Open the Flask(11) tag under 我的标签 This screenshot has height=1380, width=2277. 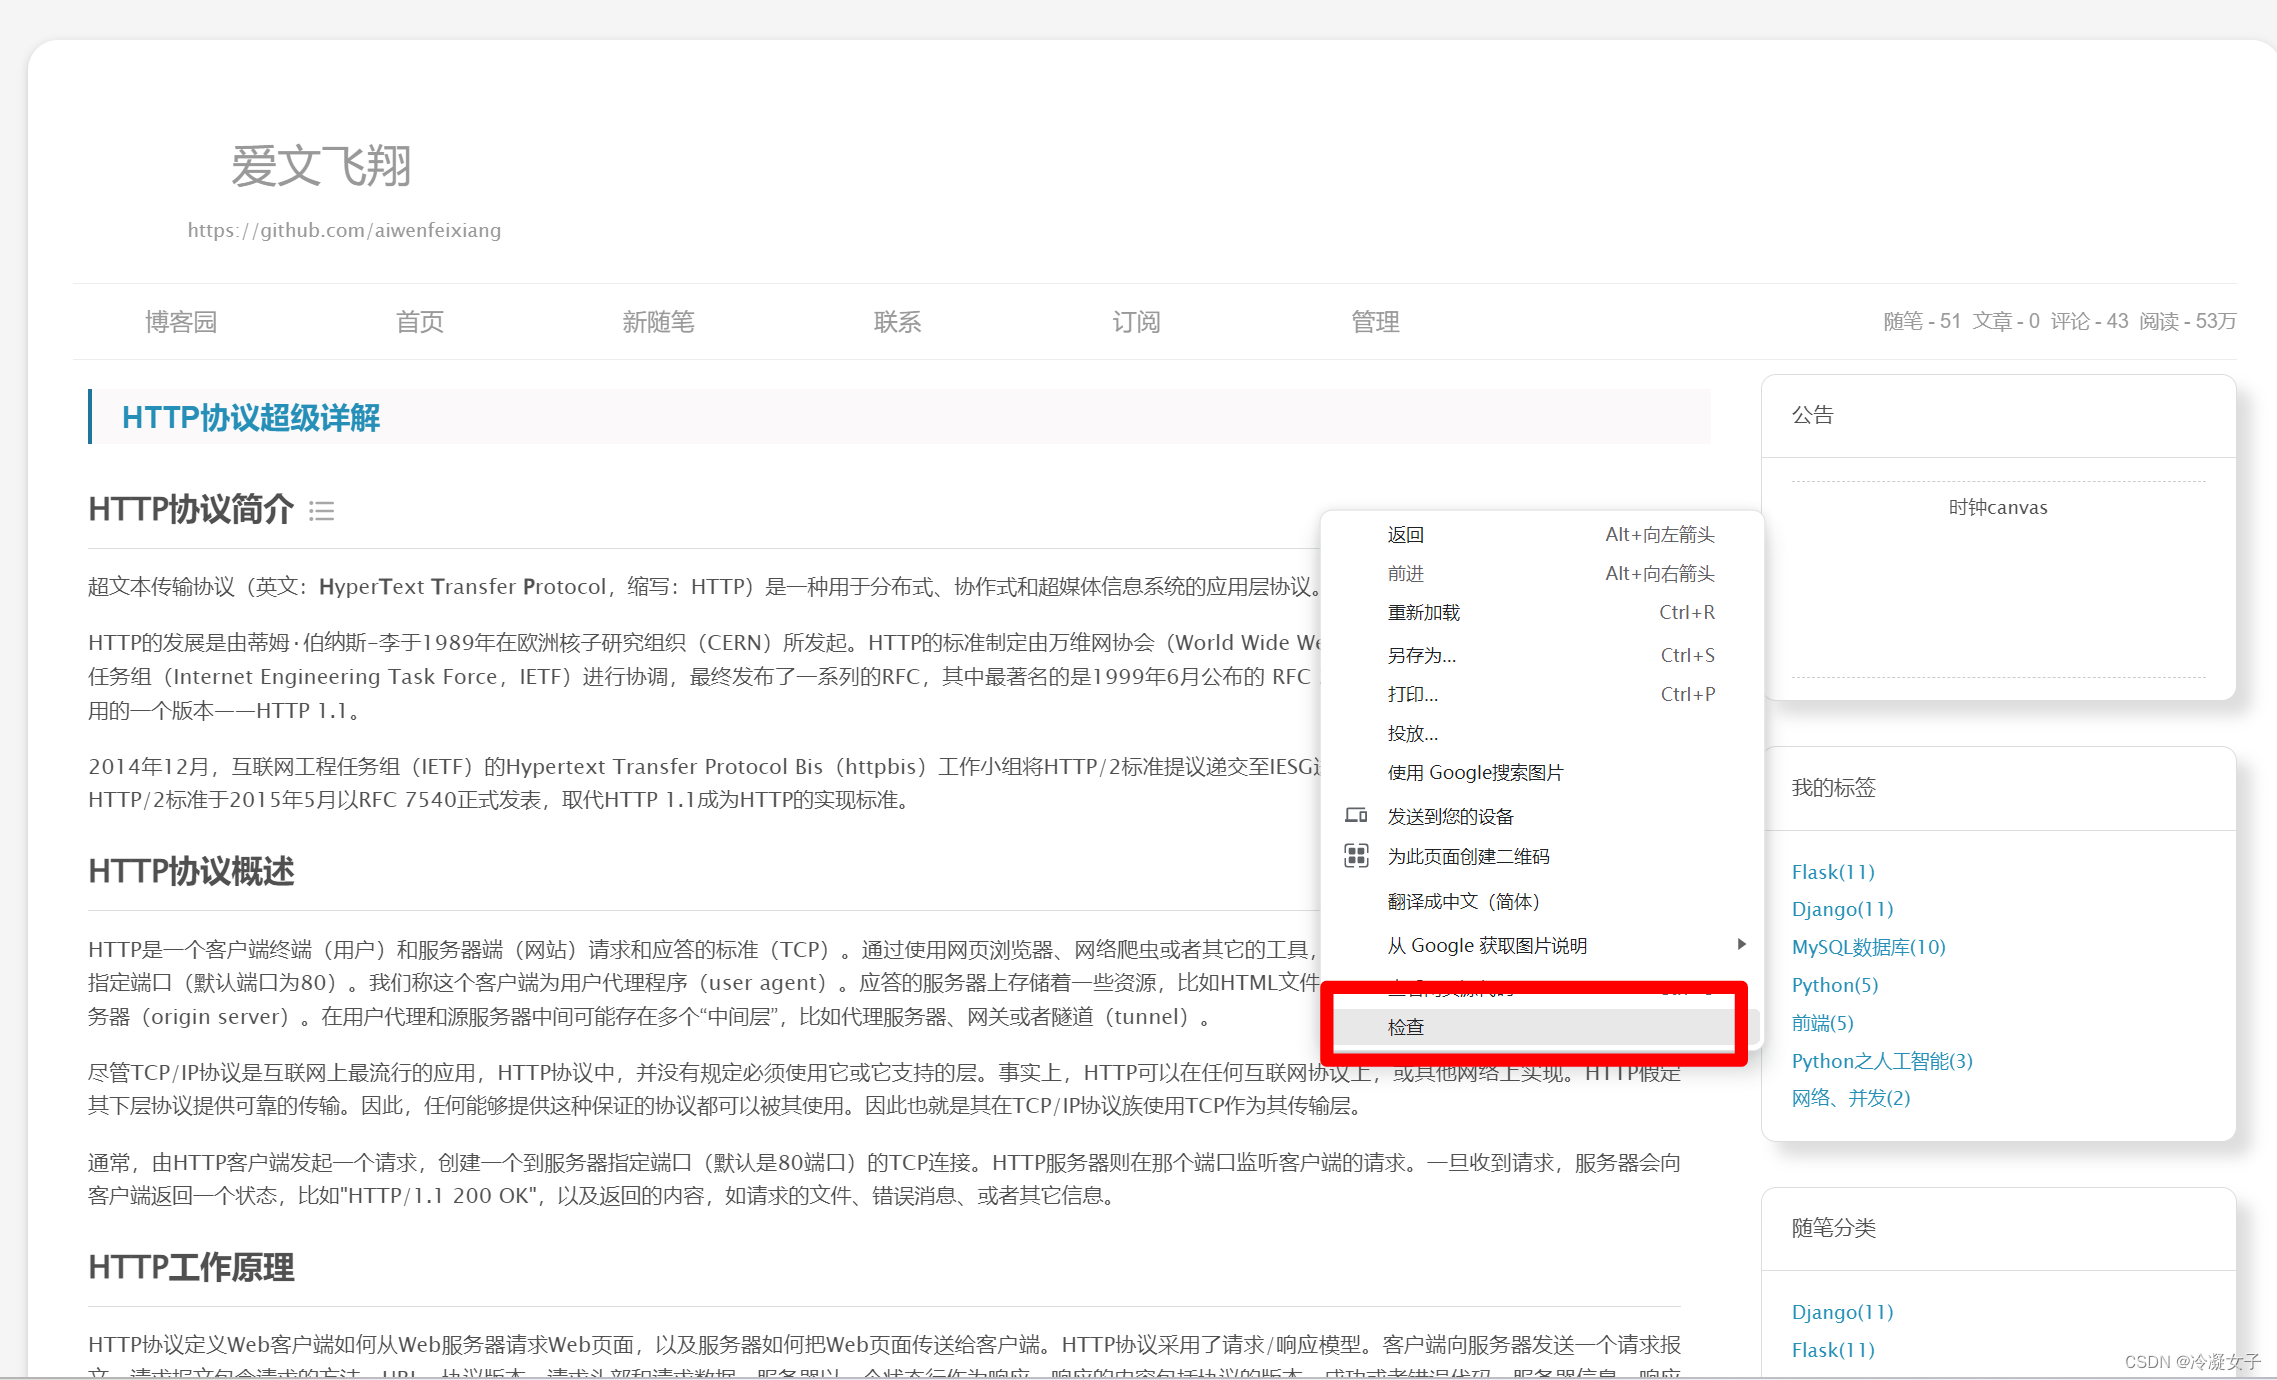pos(1833,872)
